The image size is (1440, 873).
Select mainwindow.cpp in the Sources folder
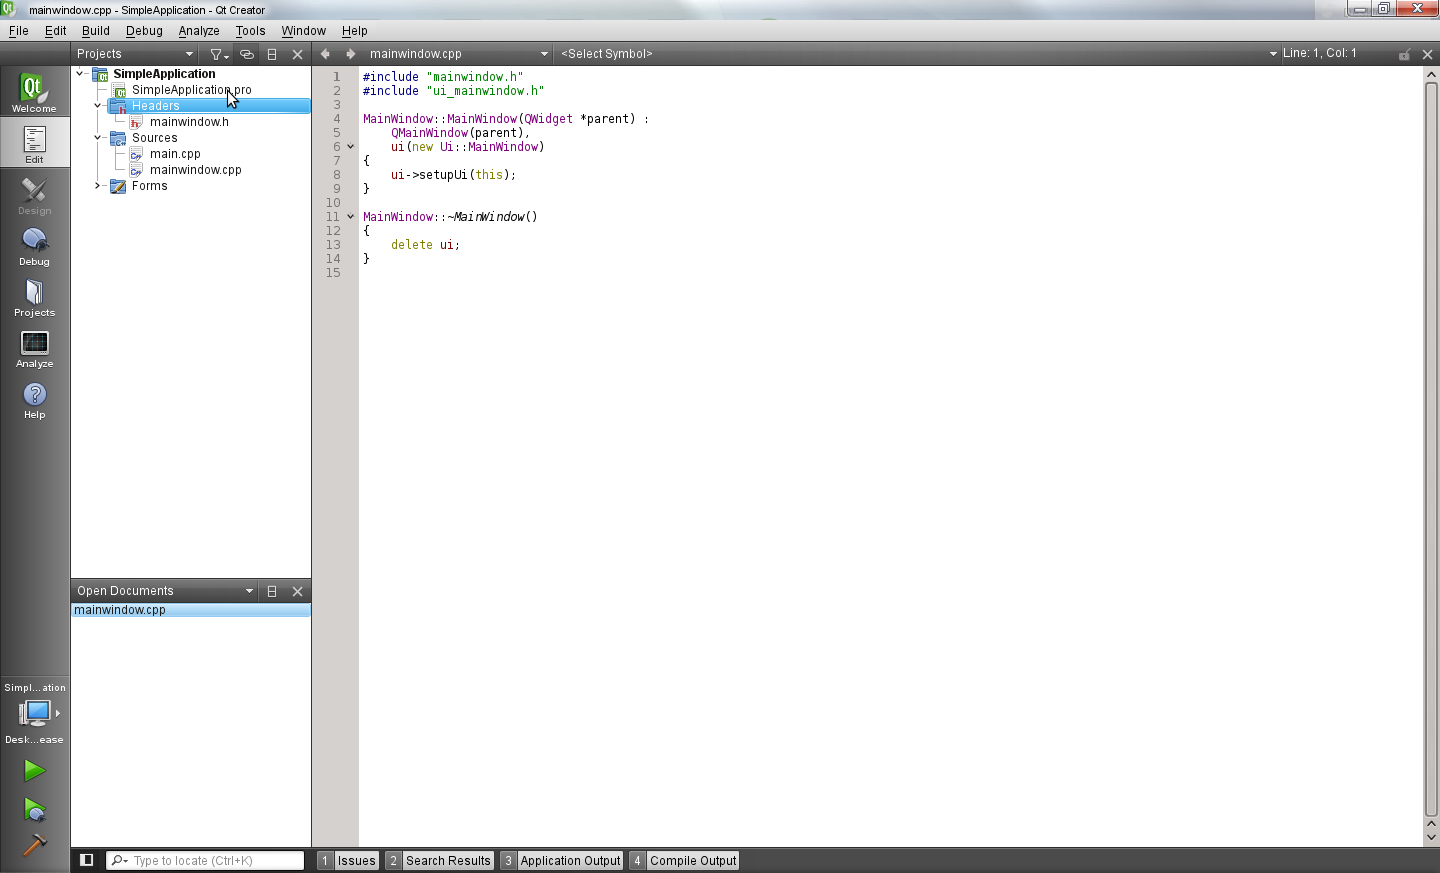[196, 170]
